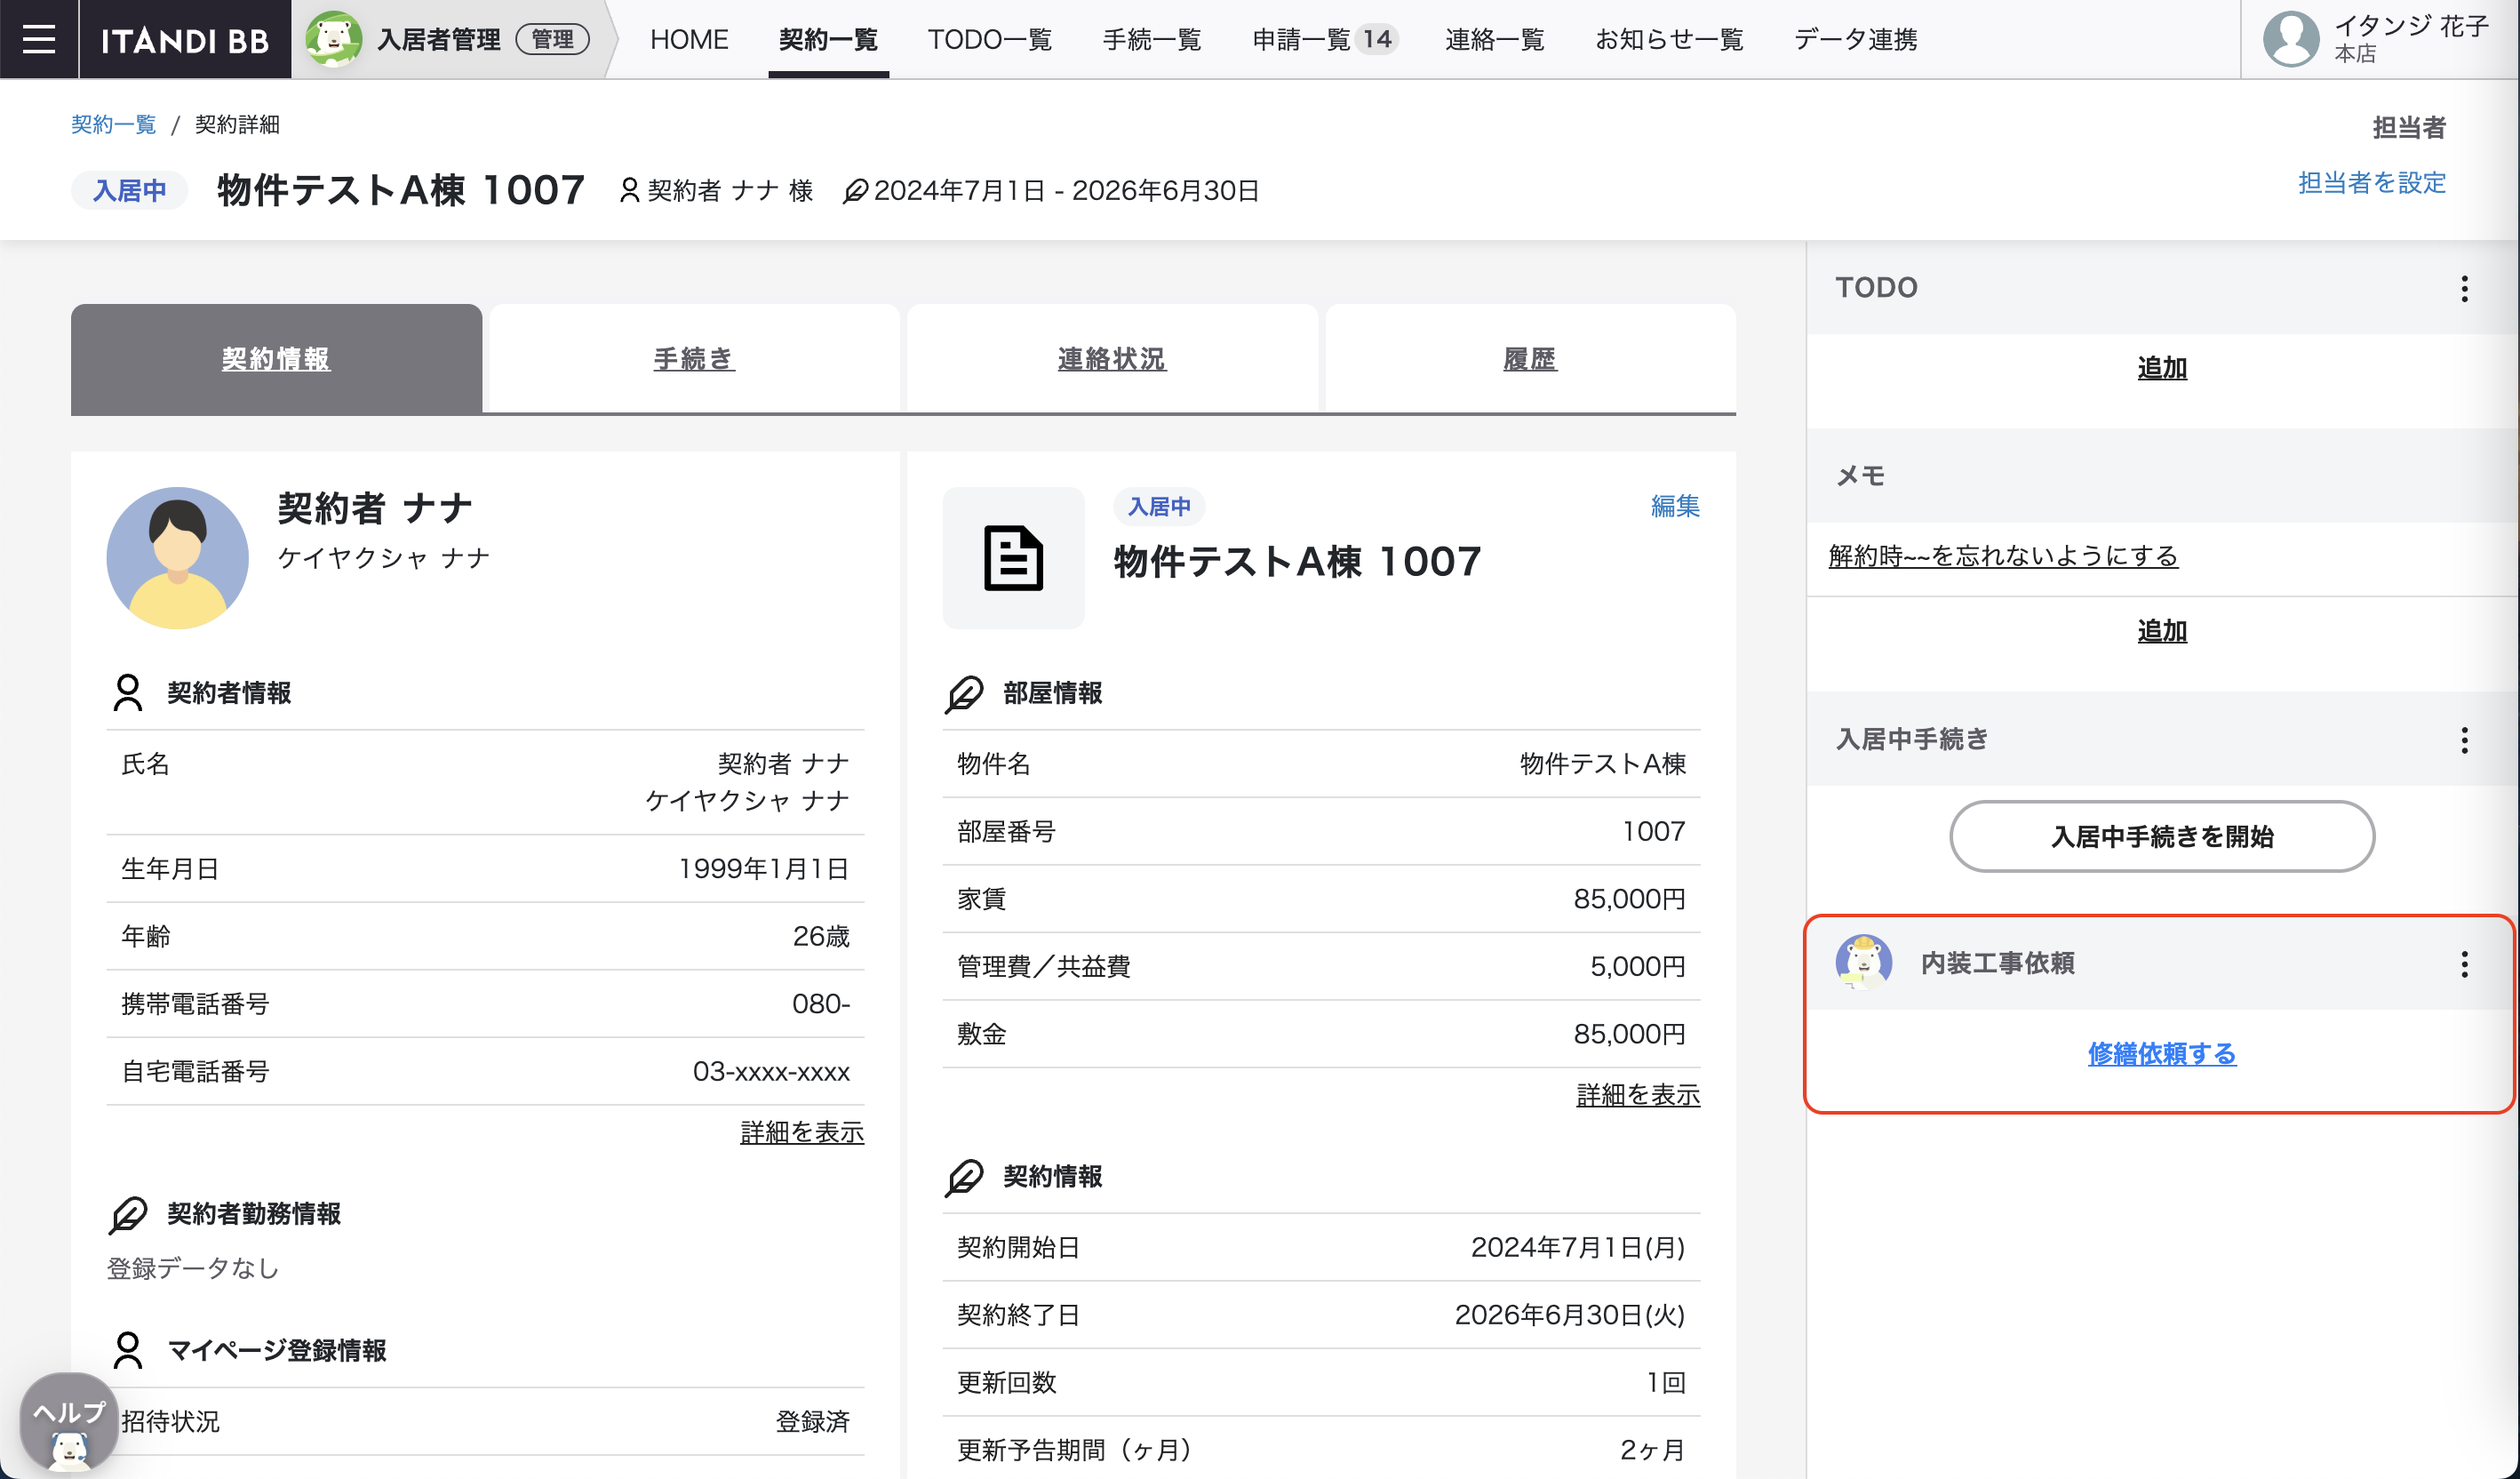Expand 詳細を表示 under 部屋情報

pos(1637,1095)
